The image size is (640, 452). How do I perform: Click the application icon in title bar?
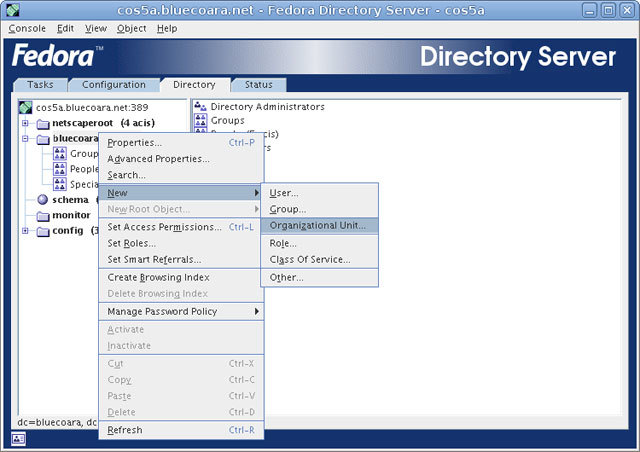click(x=13, y=10)
